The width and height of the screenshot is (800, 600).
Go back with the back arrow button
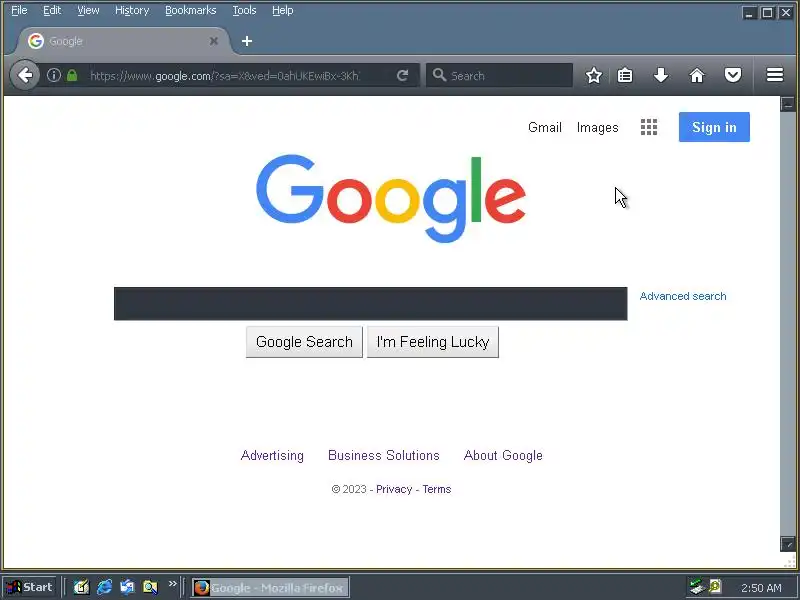click(24, 76)
